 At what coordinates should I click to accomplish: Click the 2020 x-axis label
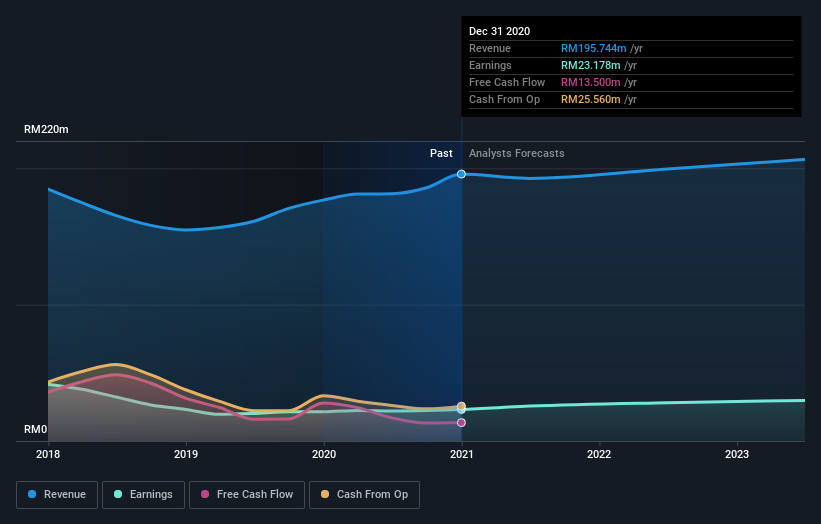pos(324,454)
